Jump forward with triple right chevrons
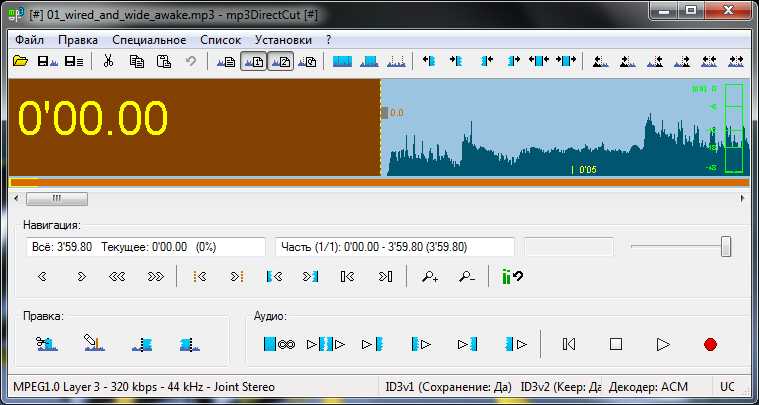 [155, 277]
